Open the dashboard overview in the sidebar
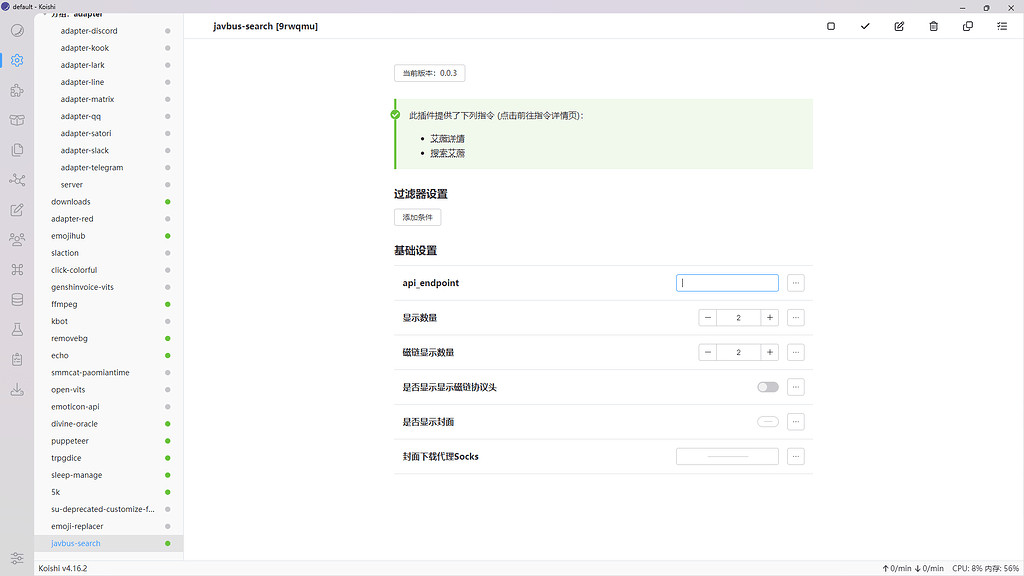1024x576 pixels. 16,30
